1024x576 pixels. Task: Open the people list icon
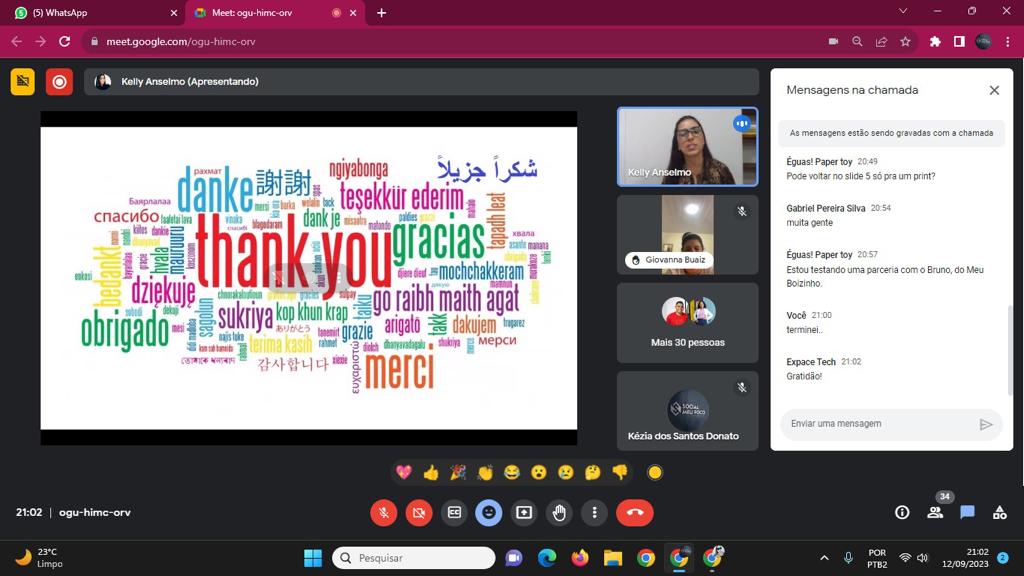click(x=935, y=512)
